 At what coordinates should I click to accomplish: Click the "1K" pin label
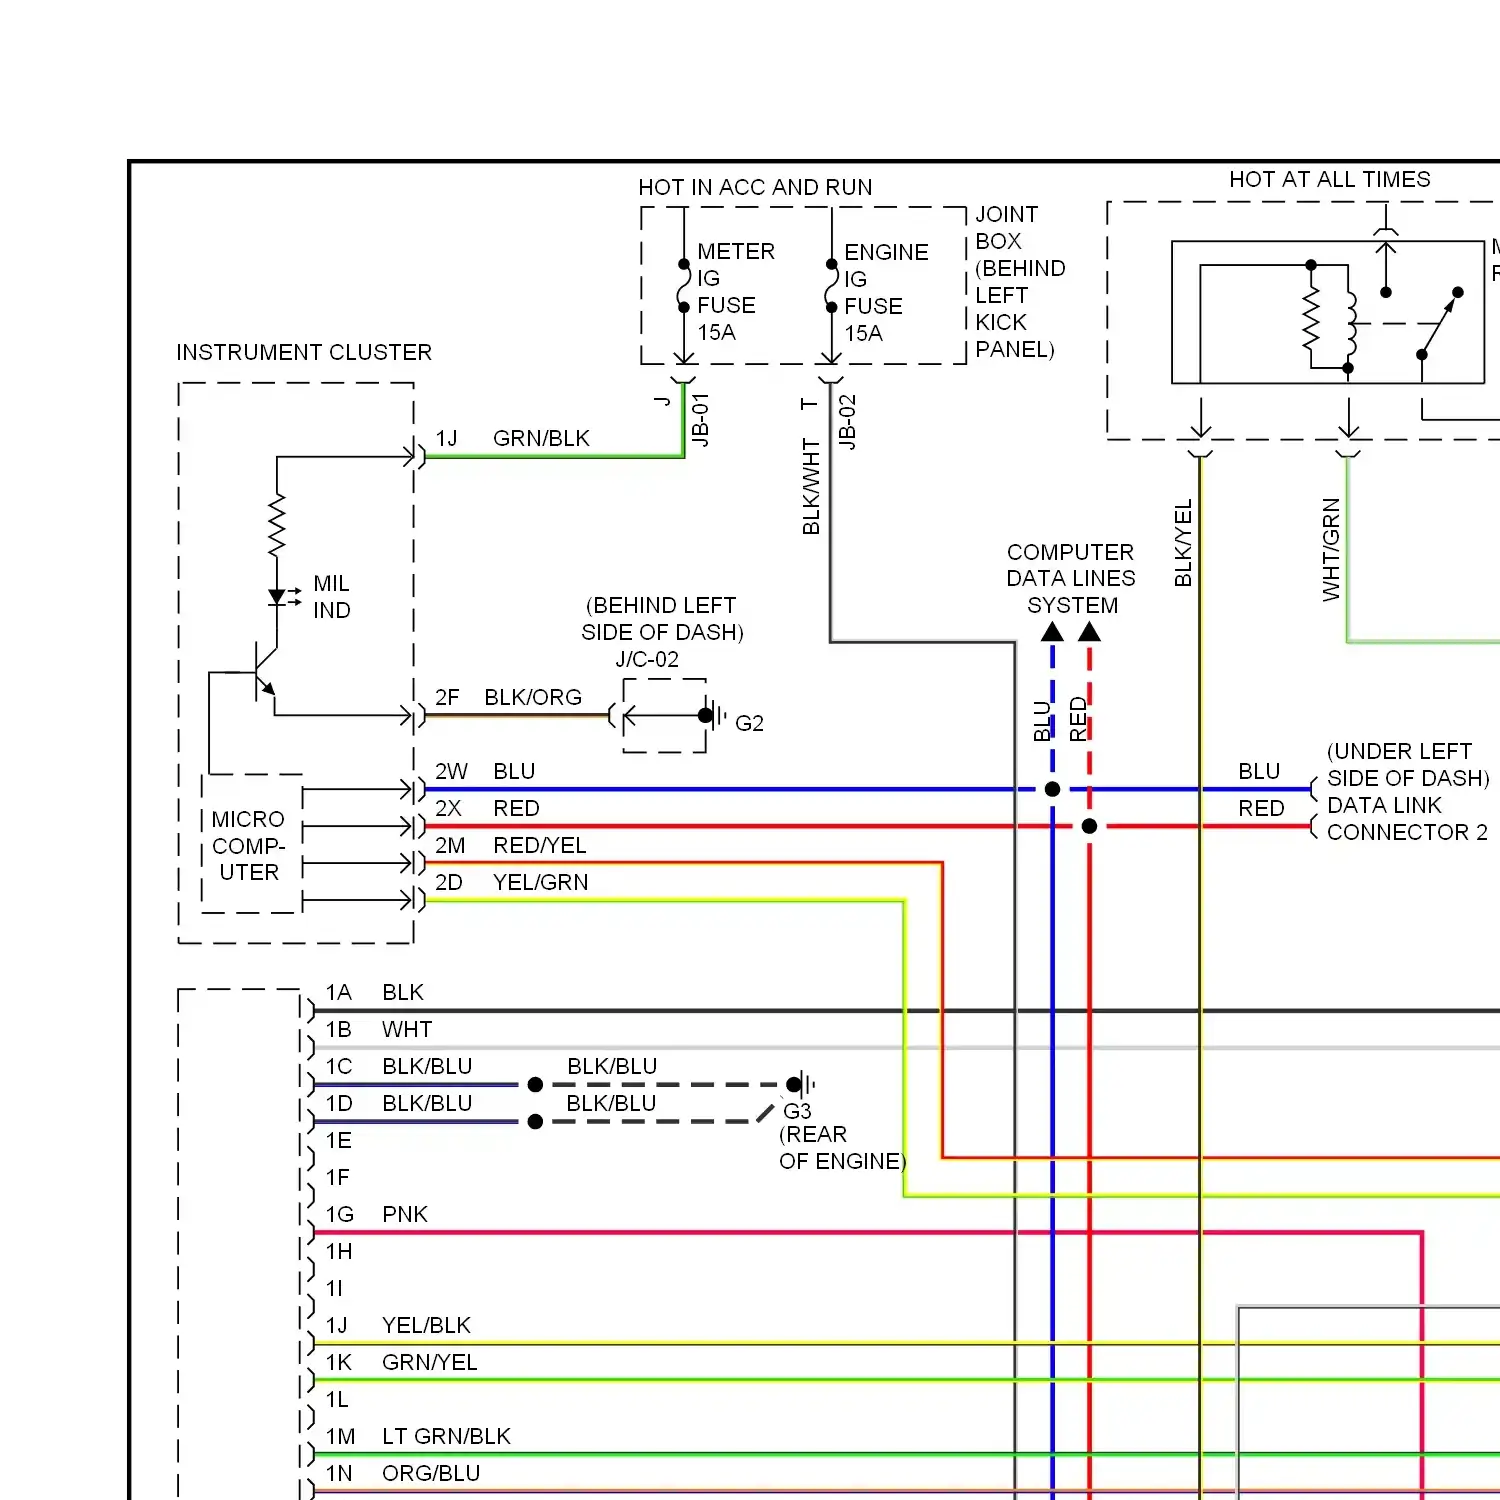(338, 1362)
